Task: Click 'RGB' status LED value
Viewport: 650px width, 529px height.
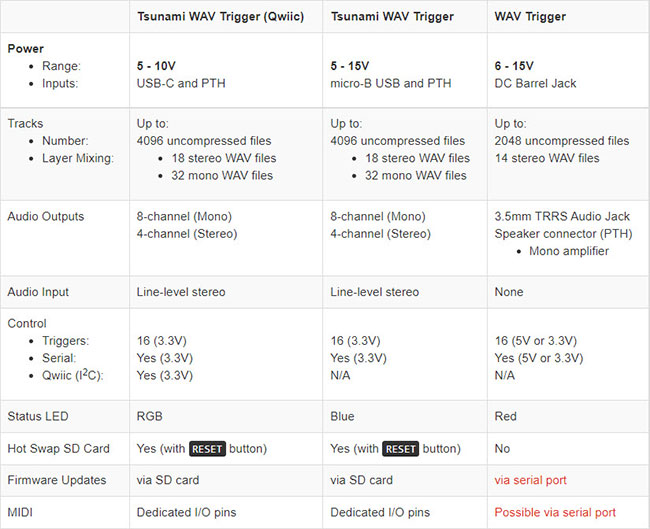Action: click(150, 416)
